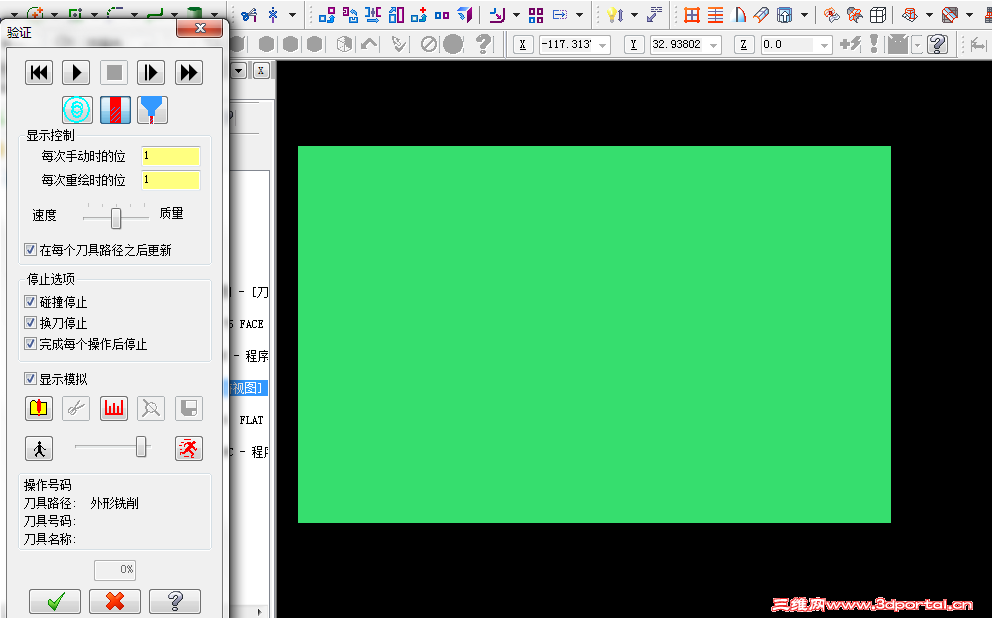Viewport: 992px width, 618px height.
Task: Play the toolpath verification
Action: (x=76, y=73)
